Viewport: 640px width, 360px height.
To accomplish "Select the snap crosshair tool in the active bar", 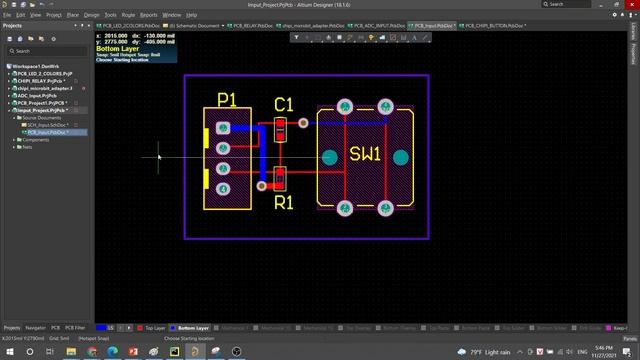I will point(307,38).
